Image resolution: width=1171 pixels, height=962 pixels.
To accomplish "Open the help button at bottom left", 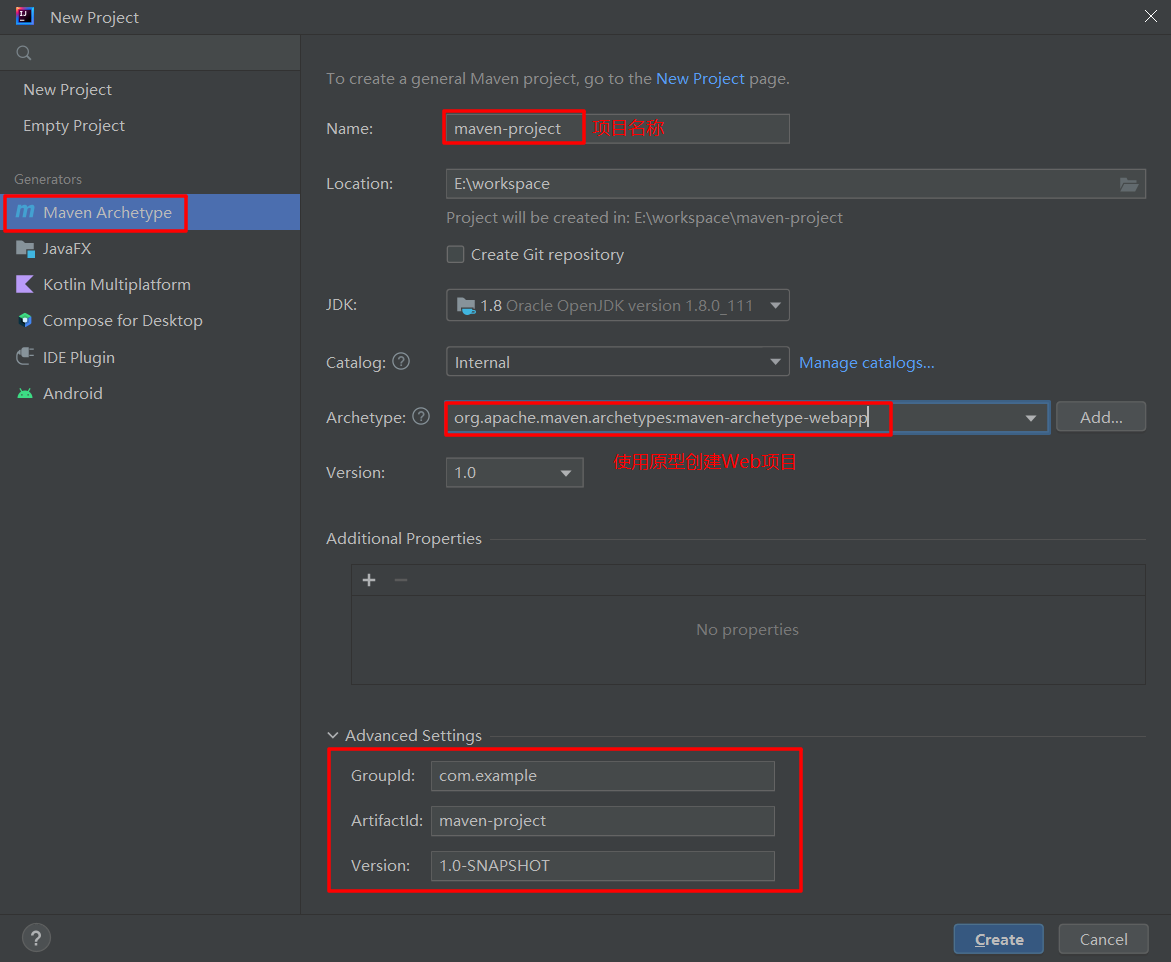I will [x=37, y=937].
